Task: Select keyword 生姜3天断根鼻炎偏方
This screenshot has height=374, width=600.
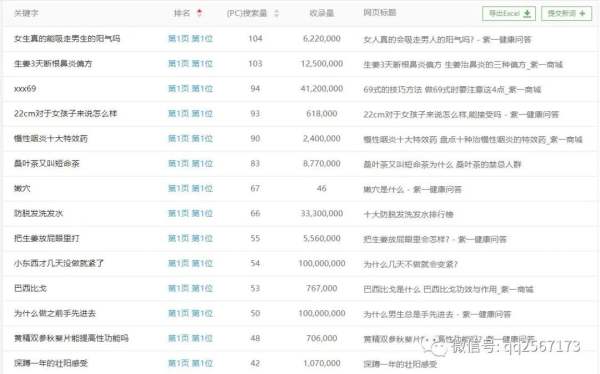Action: click(53, 64)
